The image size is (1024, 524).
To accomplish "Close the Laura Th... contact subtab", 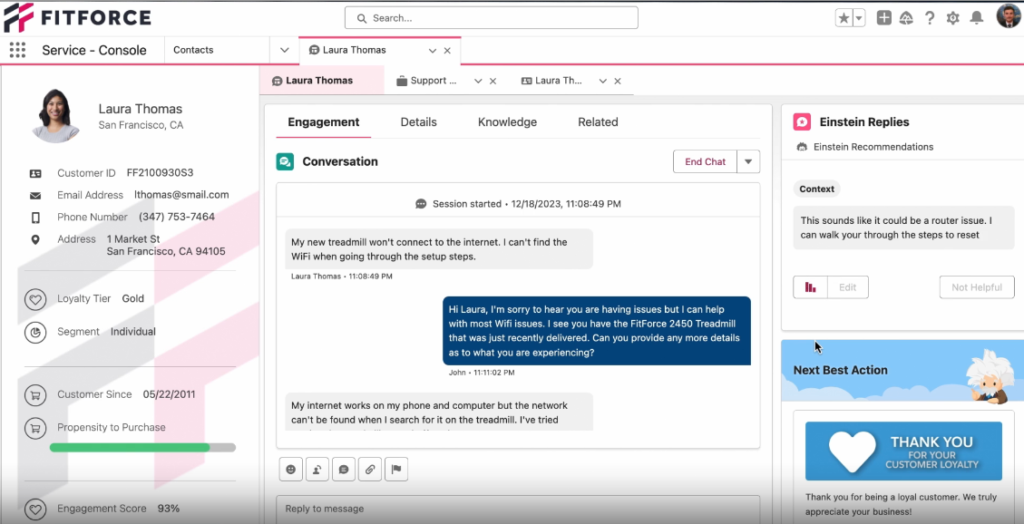I will [618, 81].
